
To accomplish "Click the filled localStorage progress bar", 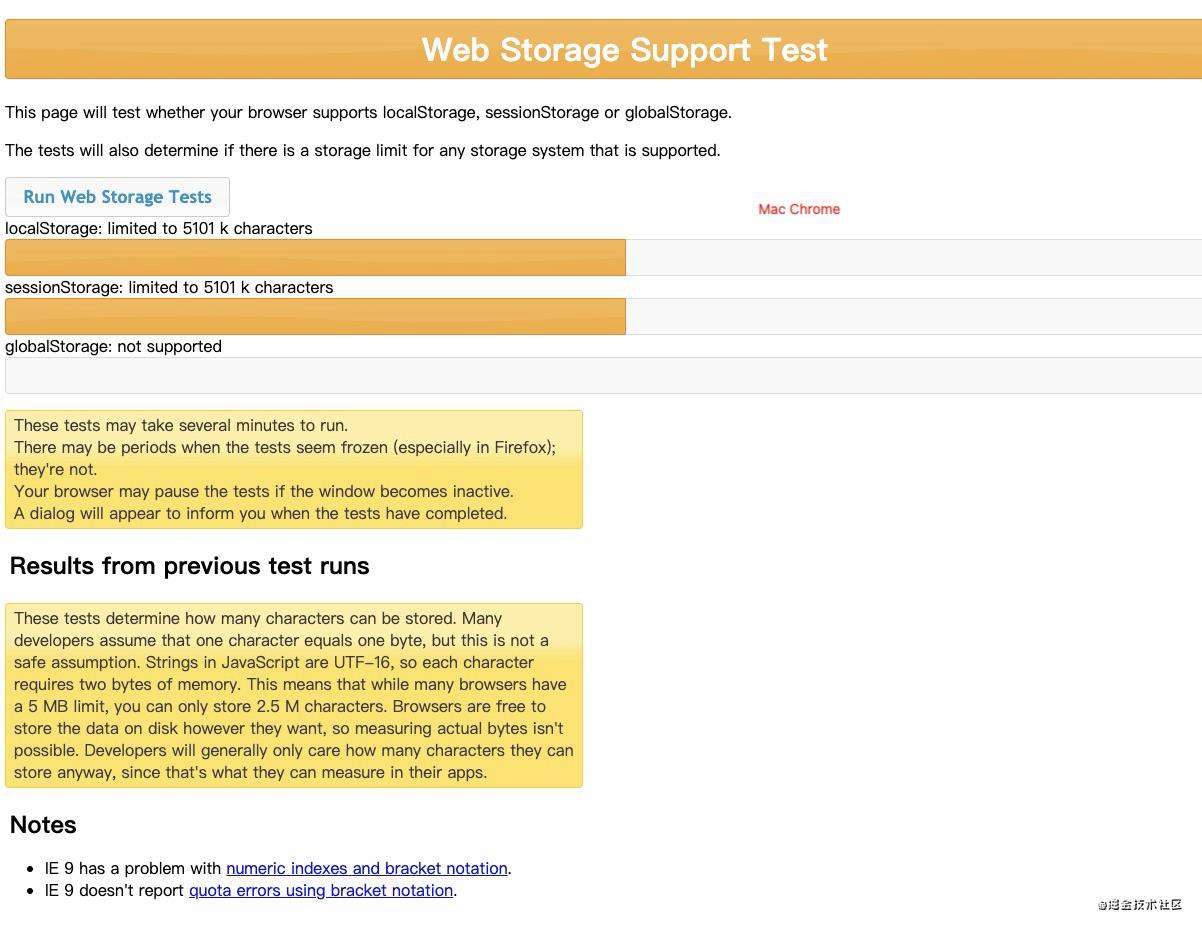I will (315, 257).
